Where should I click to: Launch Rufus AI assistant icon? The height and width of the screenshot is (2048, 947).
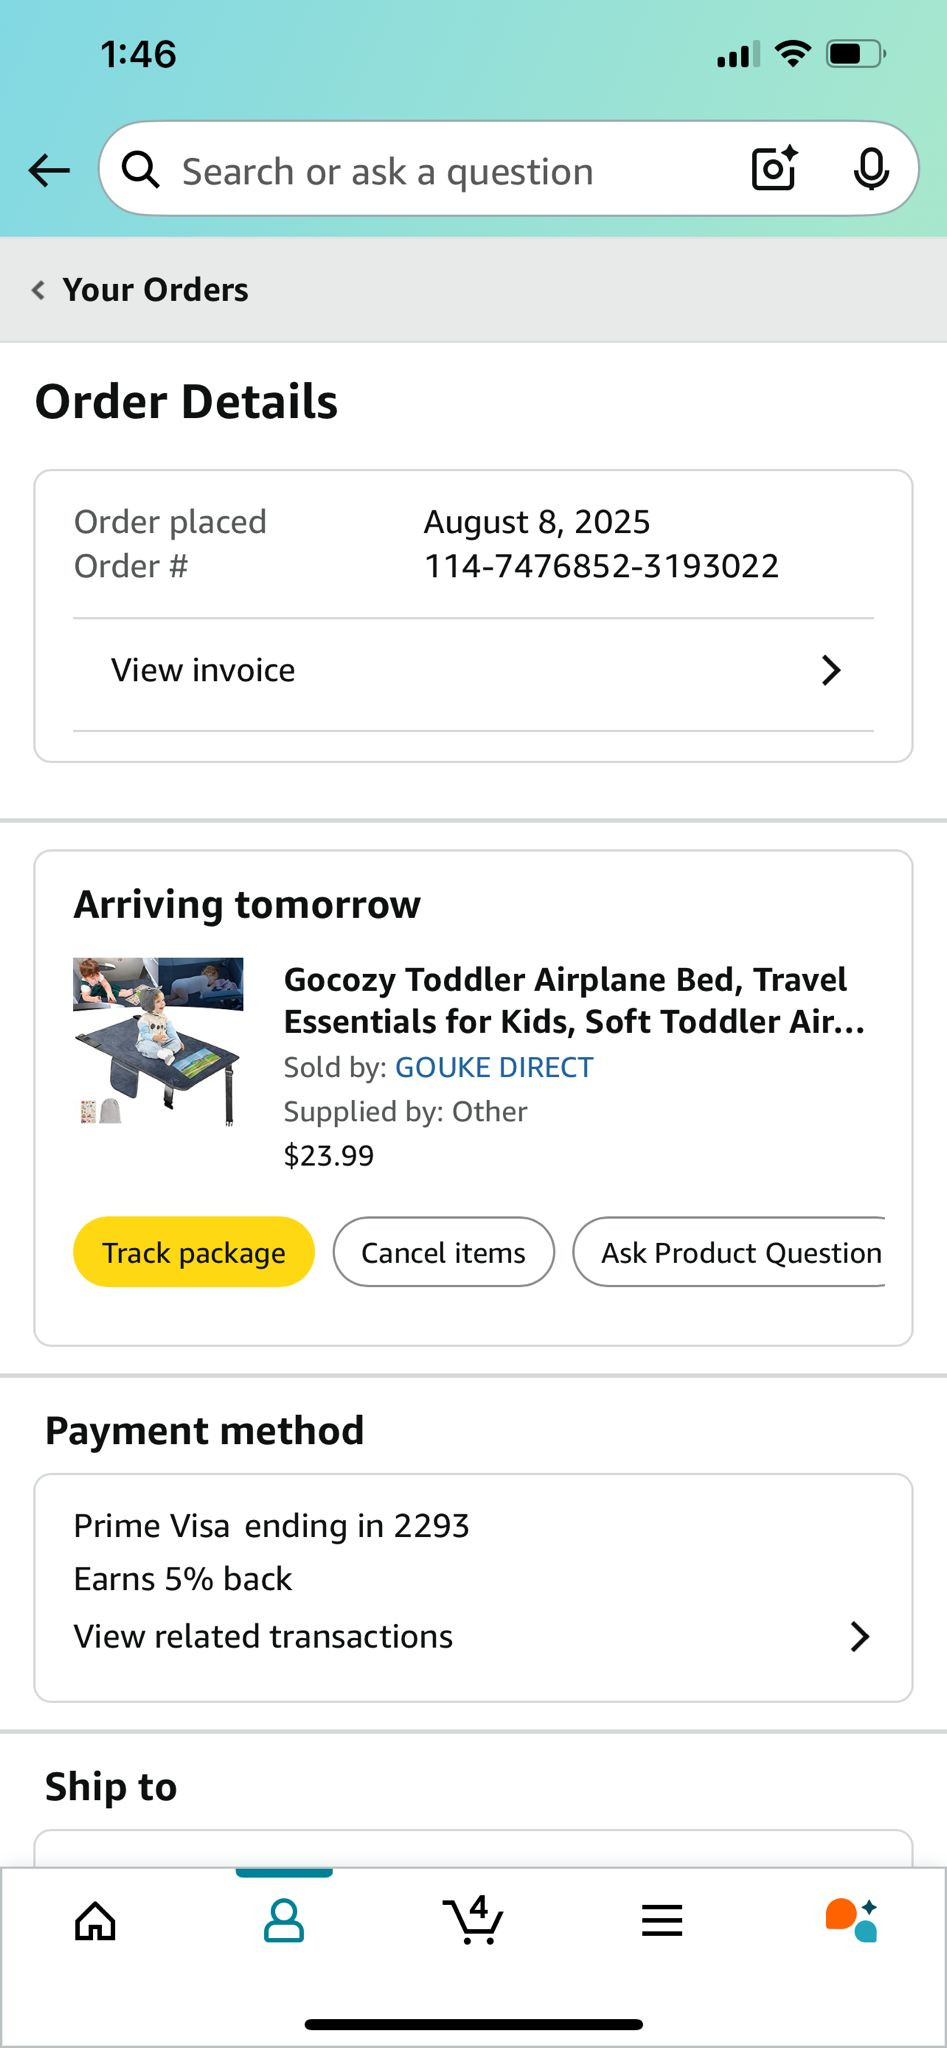(851, 1921)
